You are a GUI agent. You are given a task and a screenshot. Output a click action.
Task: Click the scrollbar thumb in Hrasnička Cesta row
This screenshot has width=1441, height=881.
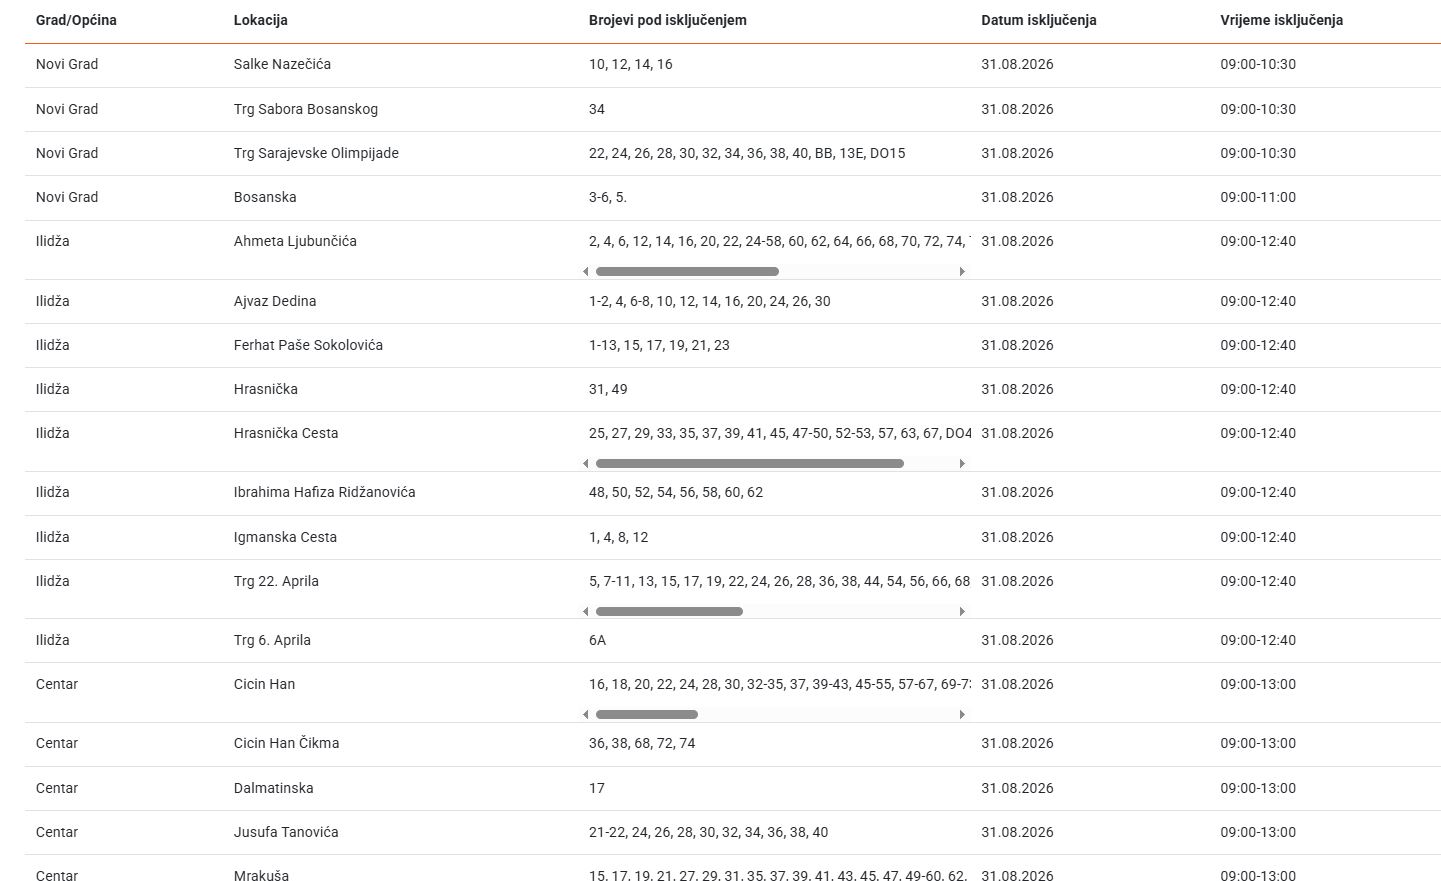[x=750, y=464]
